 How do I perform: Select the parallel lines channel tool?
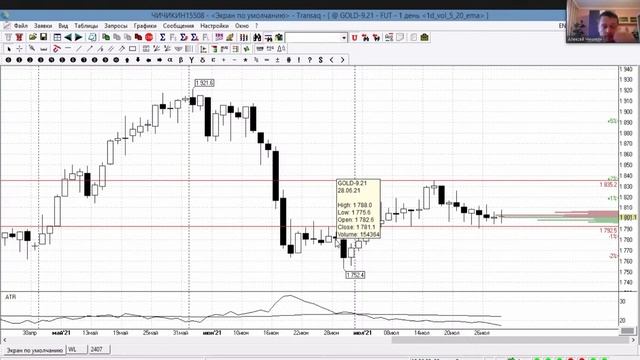click(x=111, y=49)
